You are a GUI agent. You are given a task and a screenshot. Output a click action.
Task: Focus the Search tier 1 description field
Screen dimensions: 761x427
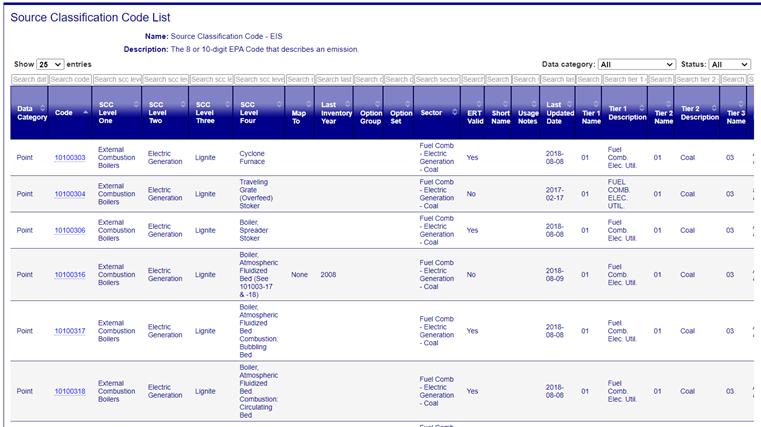point(625,79)
